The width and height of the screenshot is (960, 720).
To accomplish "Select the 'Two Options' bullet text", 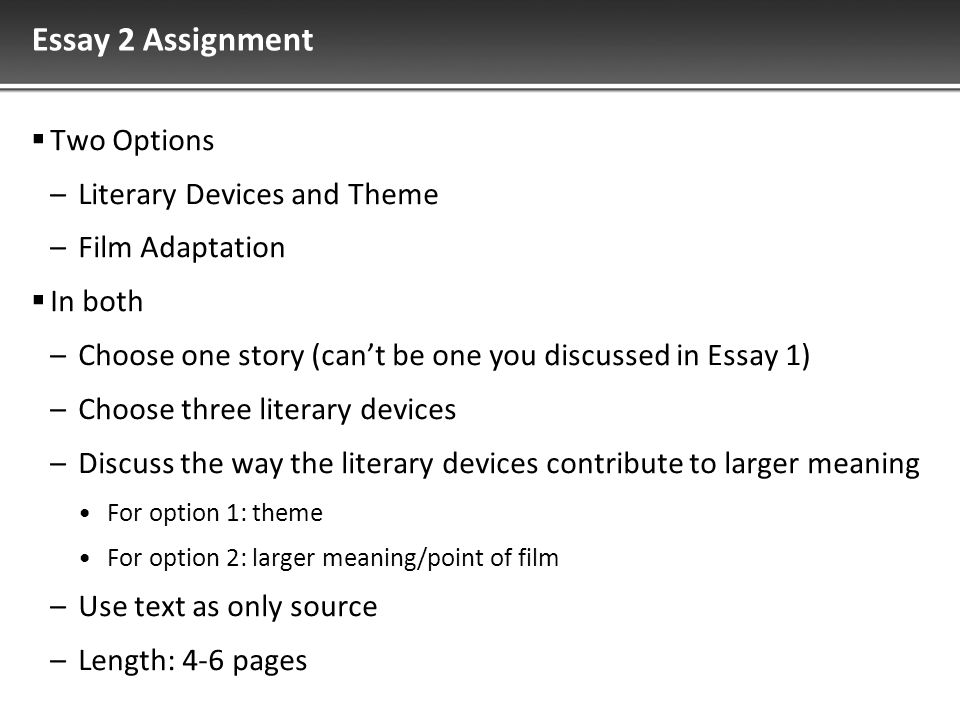I will tap(132, 141).
